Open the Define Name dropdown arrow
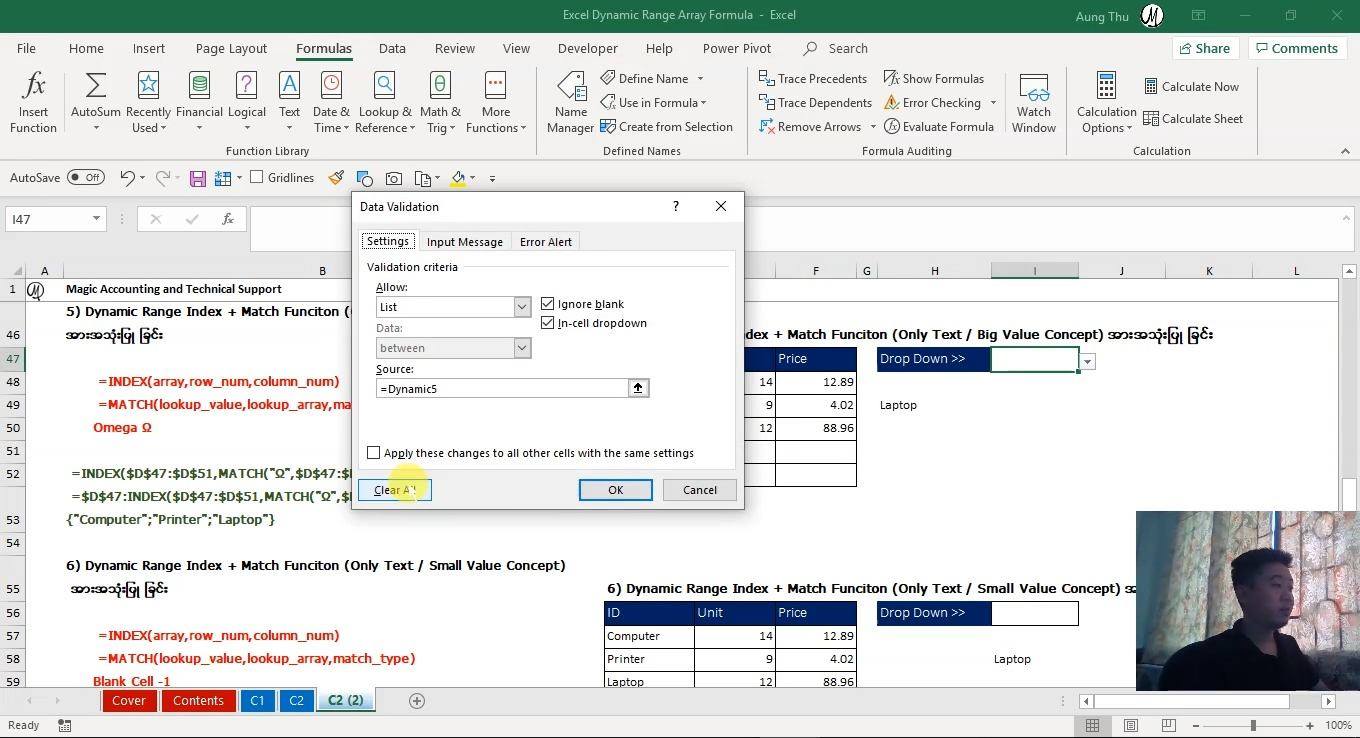This screenshot has width=1360, height=738. point(700,79)
